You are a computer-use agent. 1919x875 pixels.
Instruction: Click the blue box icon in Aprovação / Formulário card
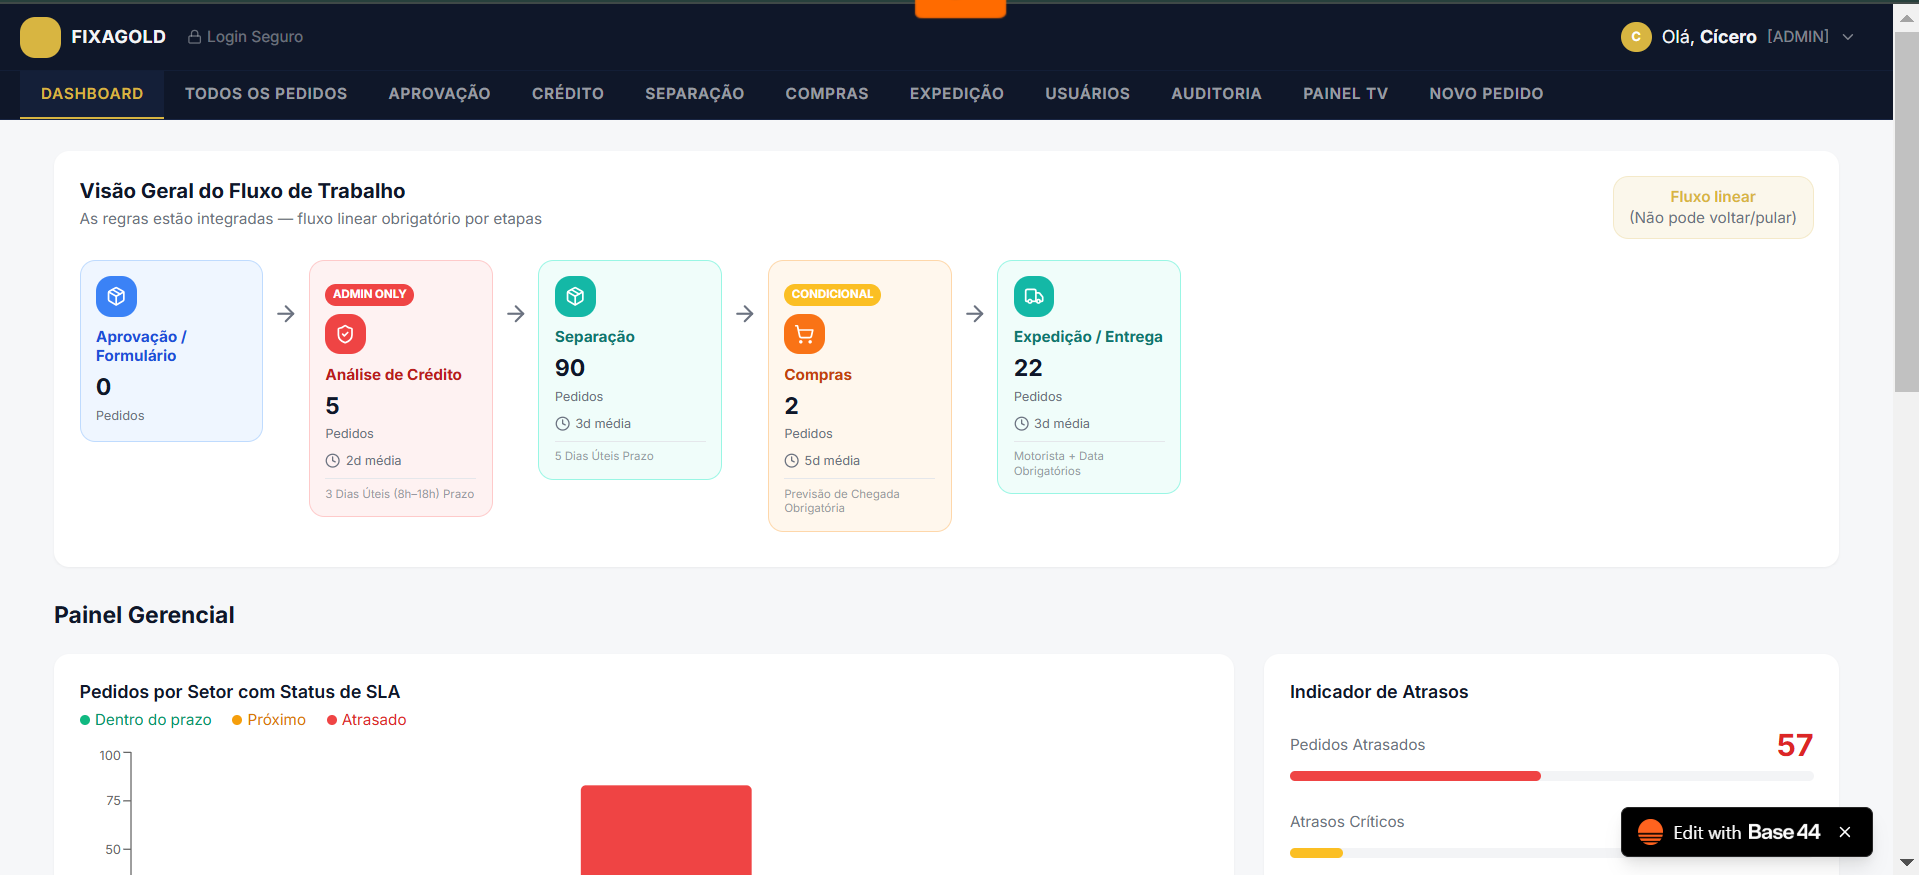click(x=116, y=296)
